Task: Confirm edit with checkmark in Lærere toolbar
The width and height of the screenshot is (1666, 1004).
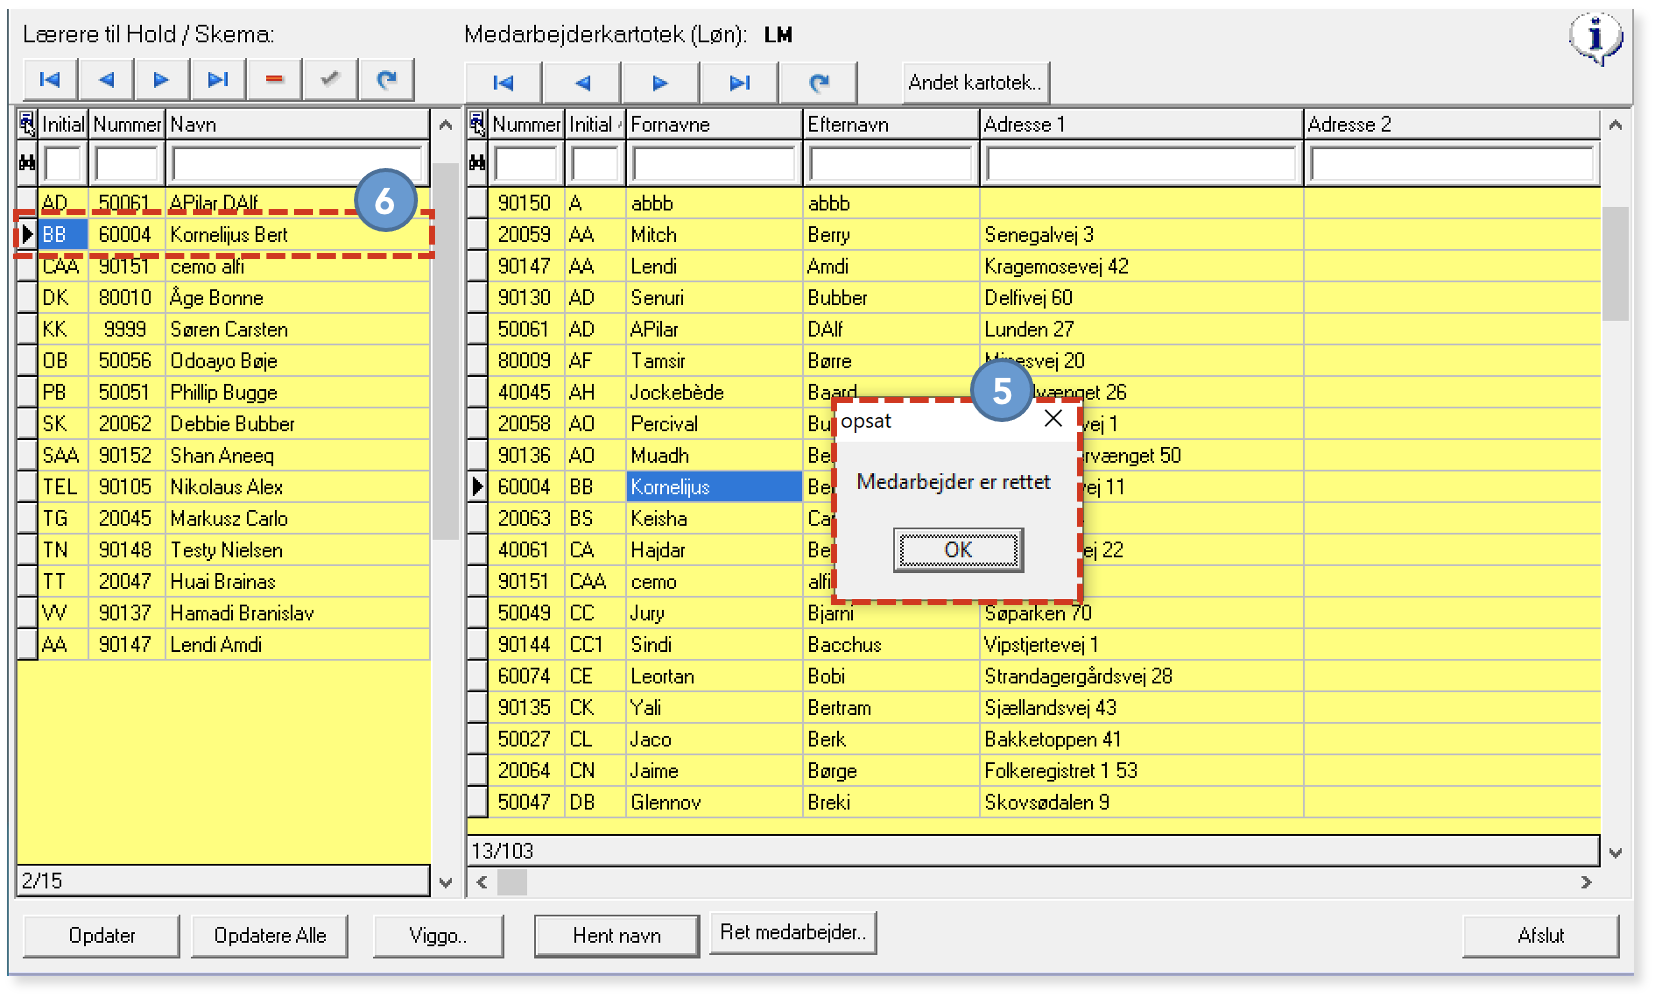Action: click(330, 80)
